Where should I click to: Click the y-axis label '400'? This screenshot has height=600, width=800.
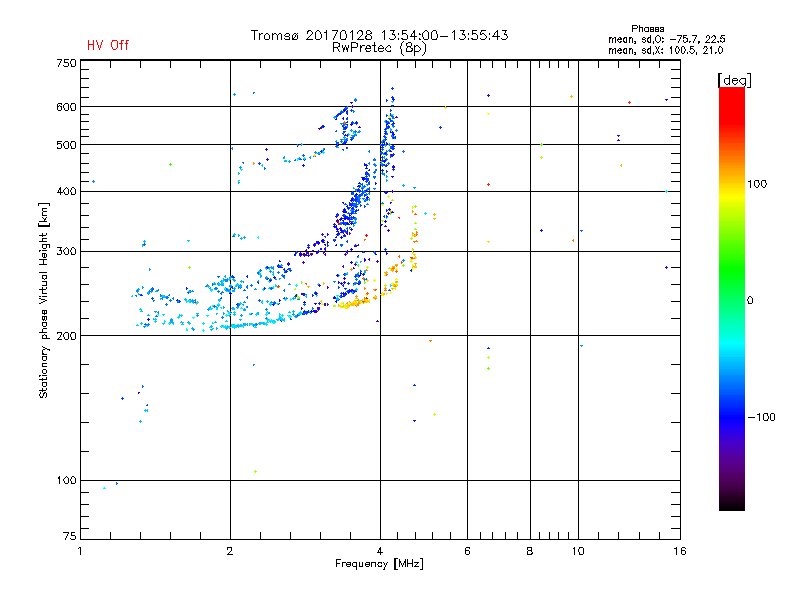66,192
